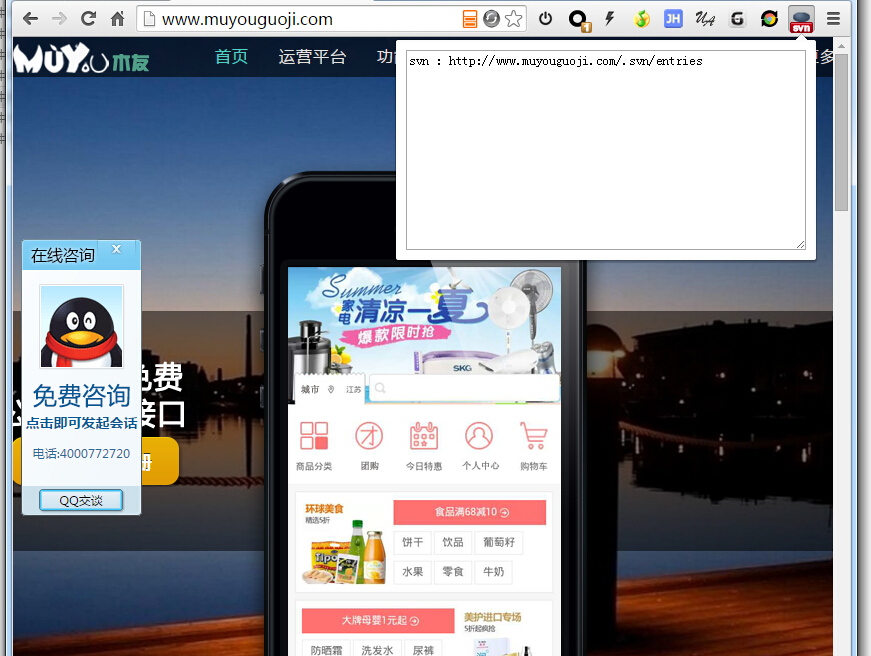
Task: Click the JH extension icon
Action: 673,19
